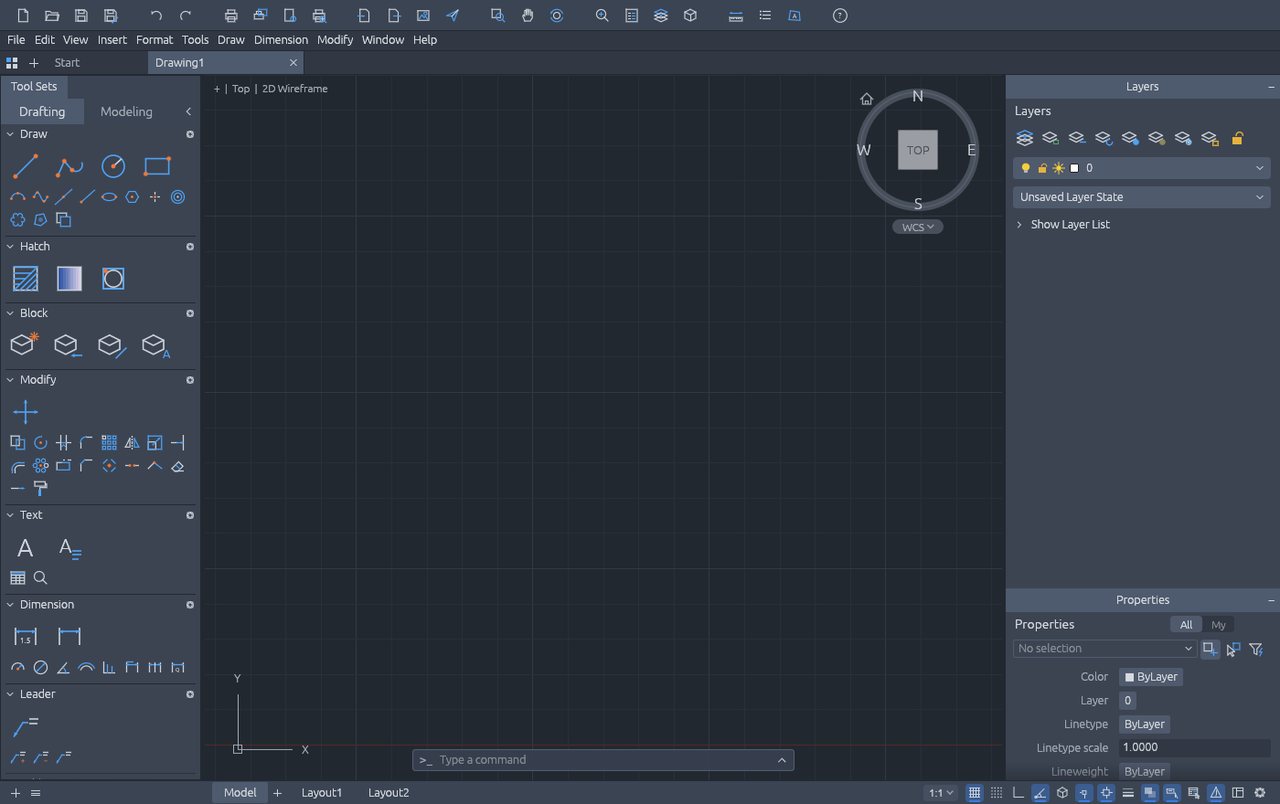The width and height of the screenshot is (1280, 804).
Task: Collapse the Draw section
Action: pos(11,134)
